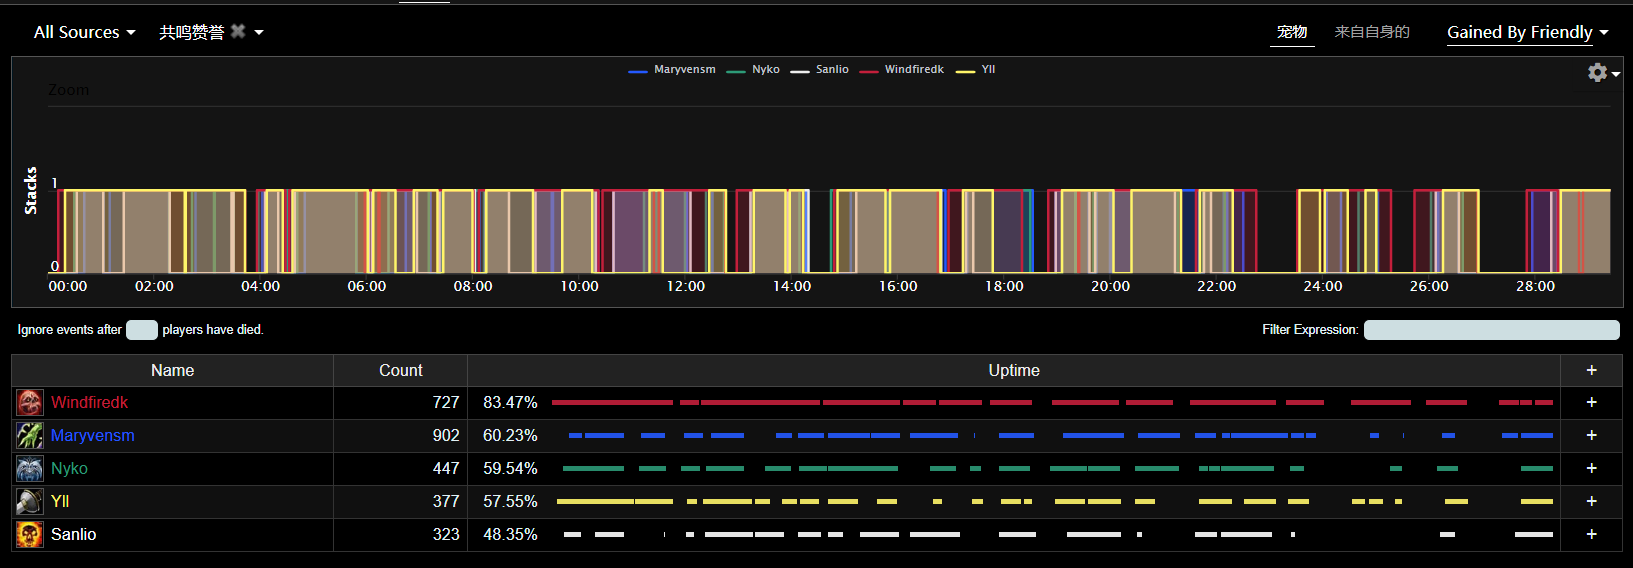1633x568 pixels.
Task: Click Sanlio's class icon in table
Action: tap(30, 535)
